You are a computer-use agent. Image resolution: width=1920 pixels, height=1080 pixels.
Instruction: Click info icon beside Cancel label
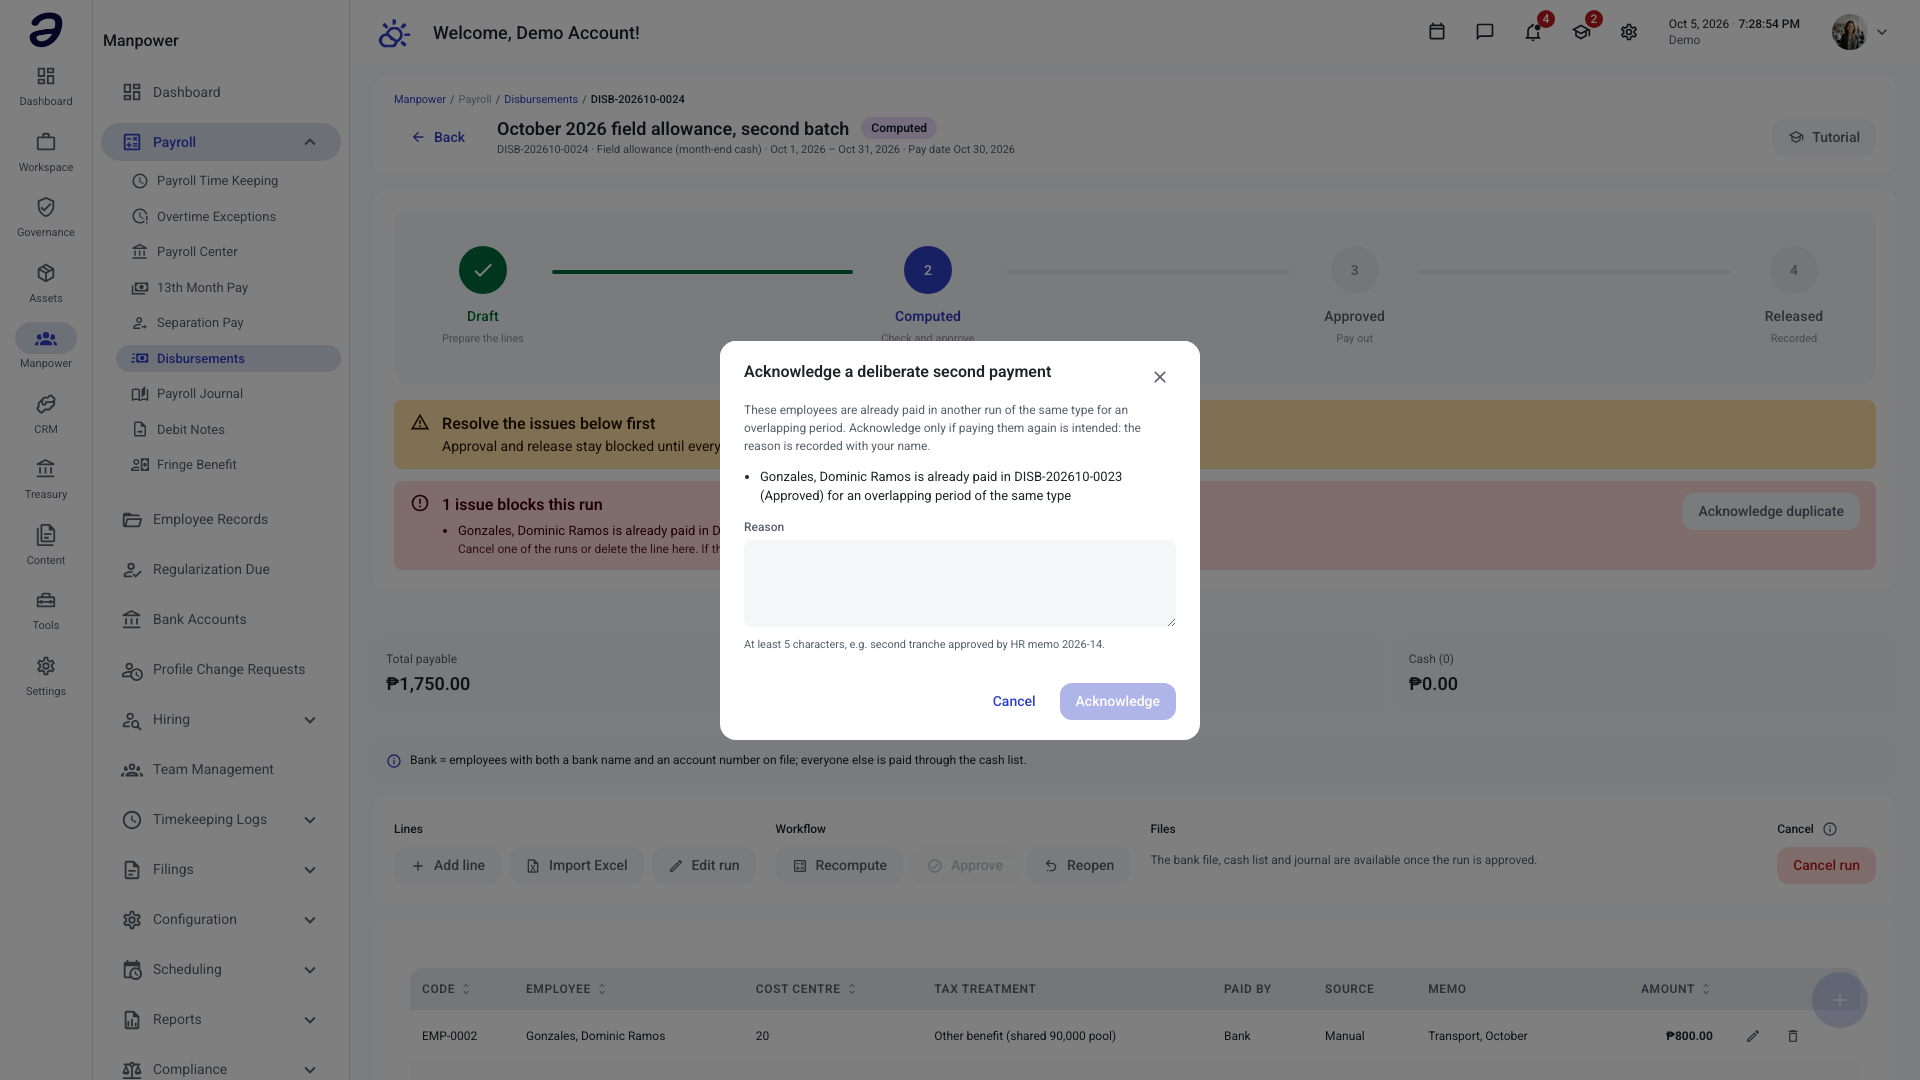click(1830, 829)
